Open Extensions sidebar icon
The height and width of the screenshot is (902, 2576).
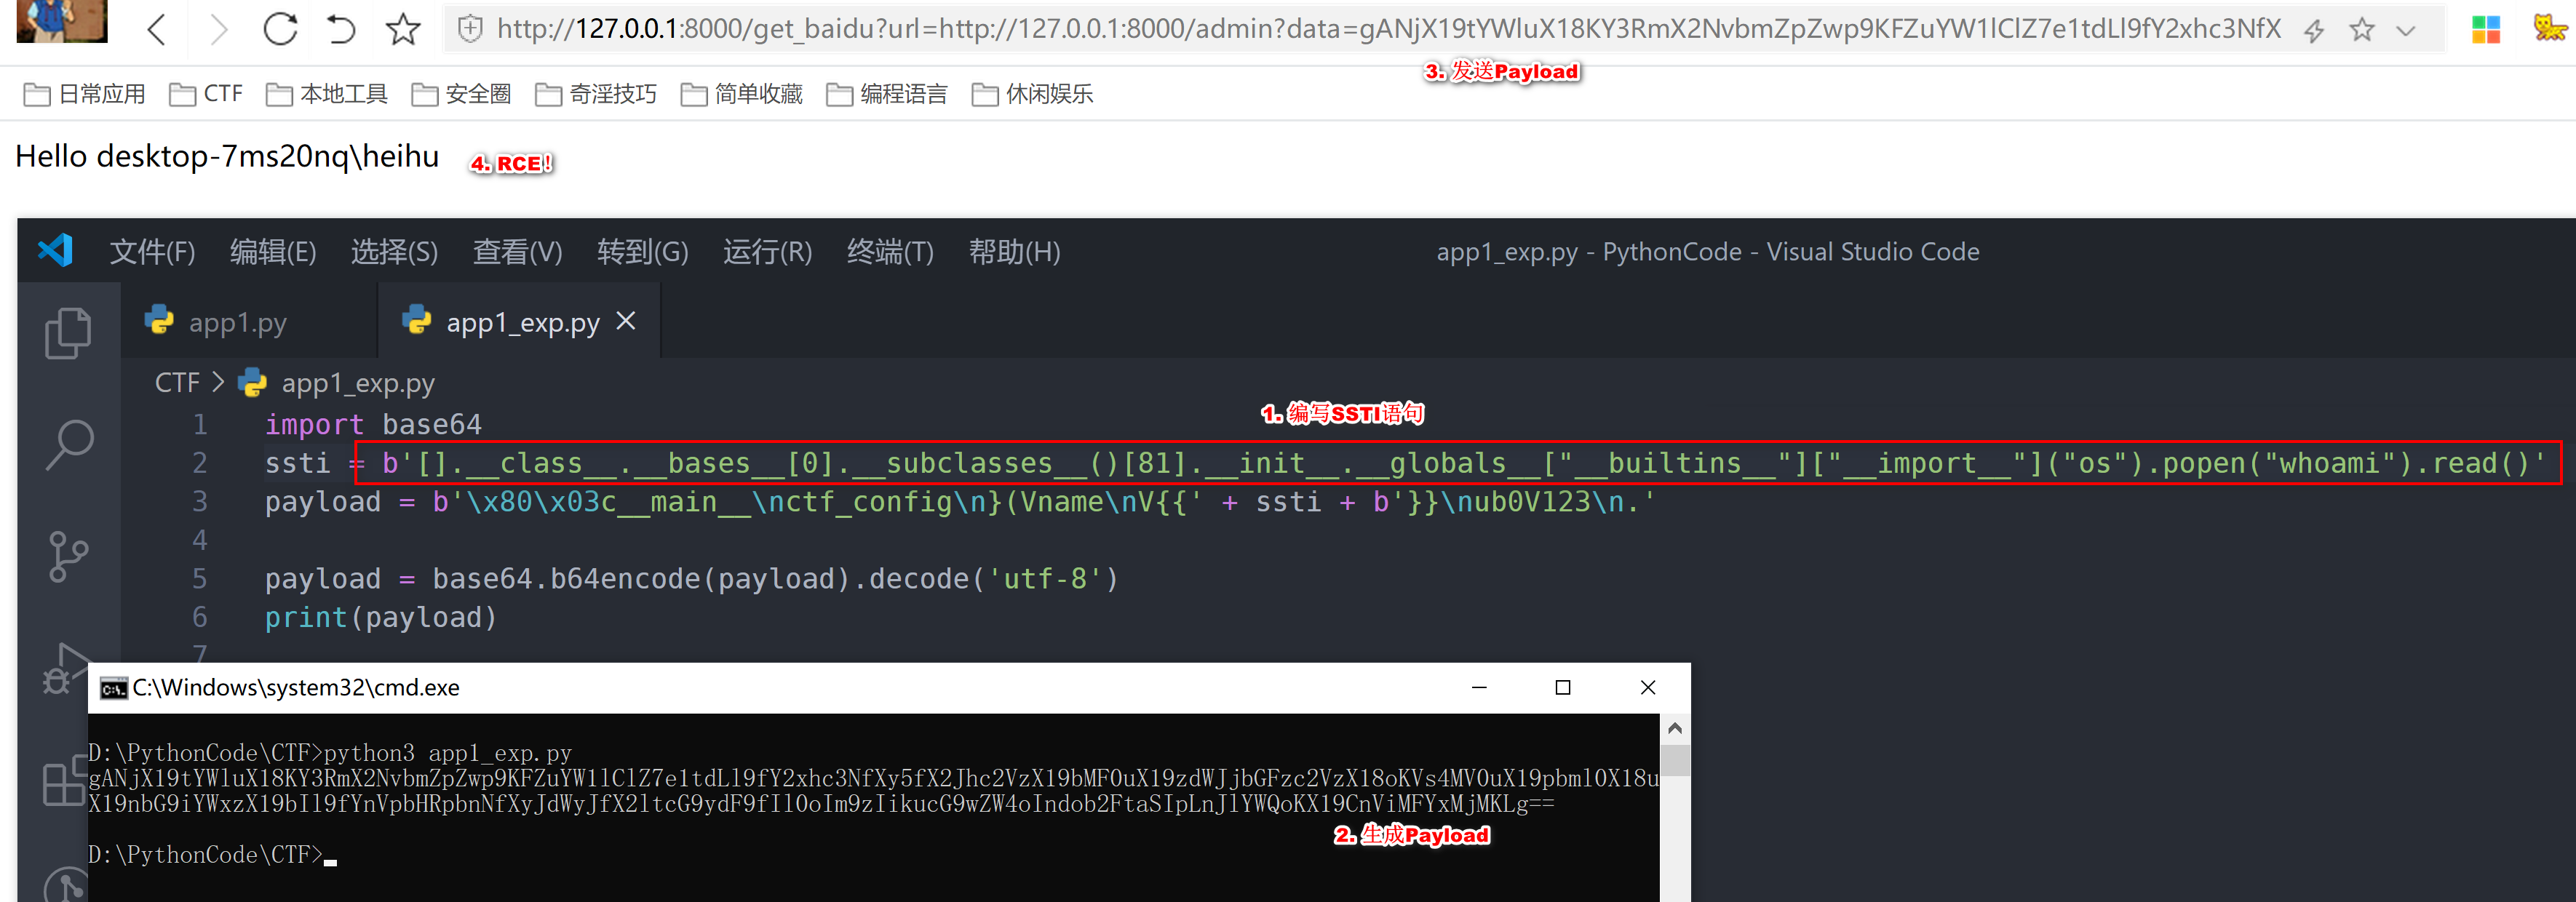64,782
